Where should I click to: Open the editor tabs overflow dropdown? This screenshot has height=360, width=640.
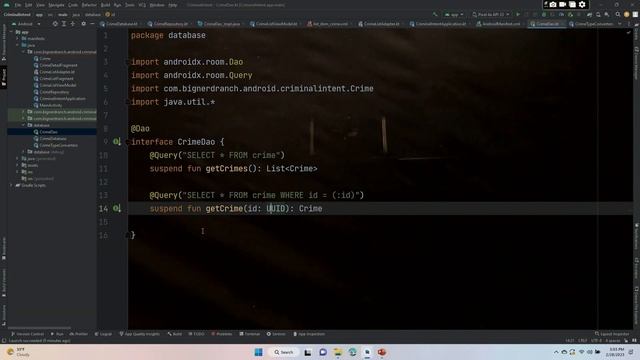(620, 24)
